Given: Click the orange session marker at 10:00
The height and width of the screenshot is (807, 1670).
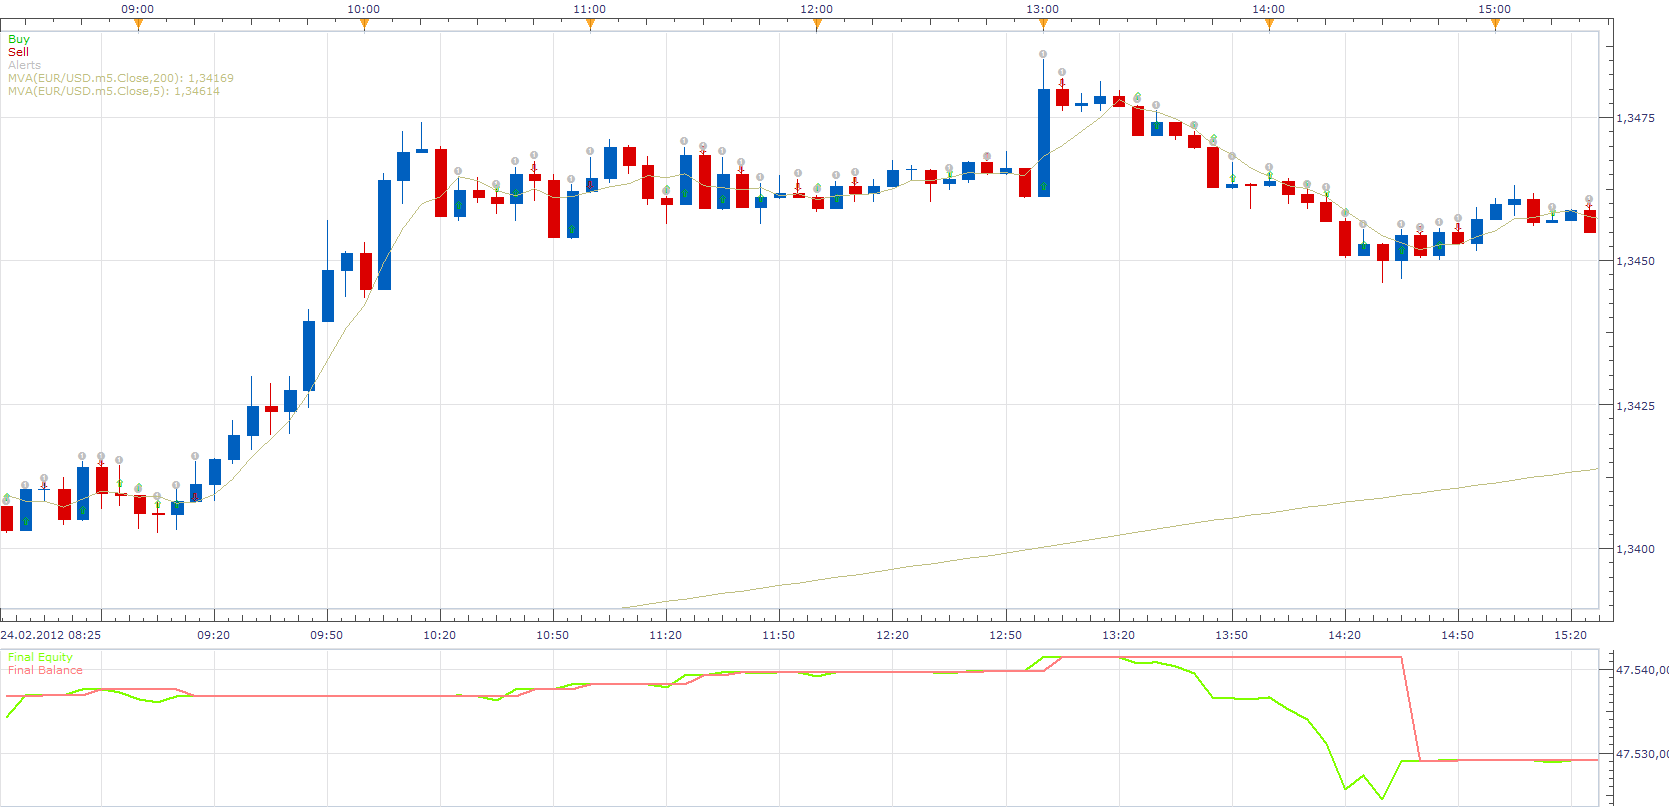Looking at the screenshot, I should (364, 26).
